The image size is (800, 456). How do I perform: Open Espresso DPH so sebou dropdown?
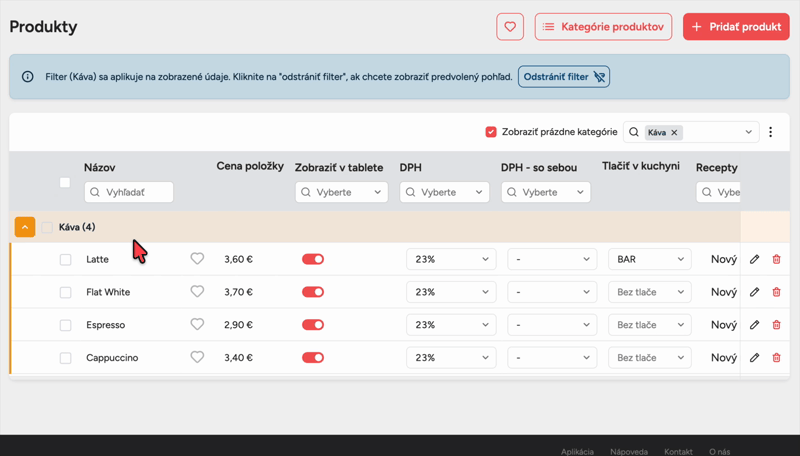[552, 324]
